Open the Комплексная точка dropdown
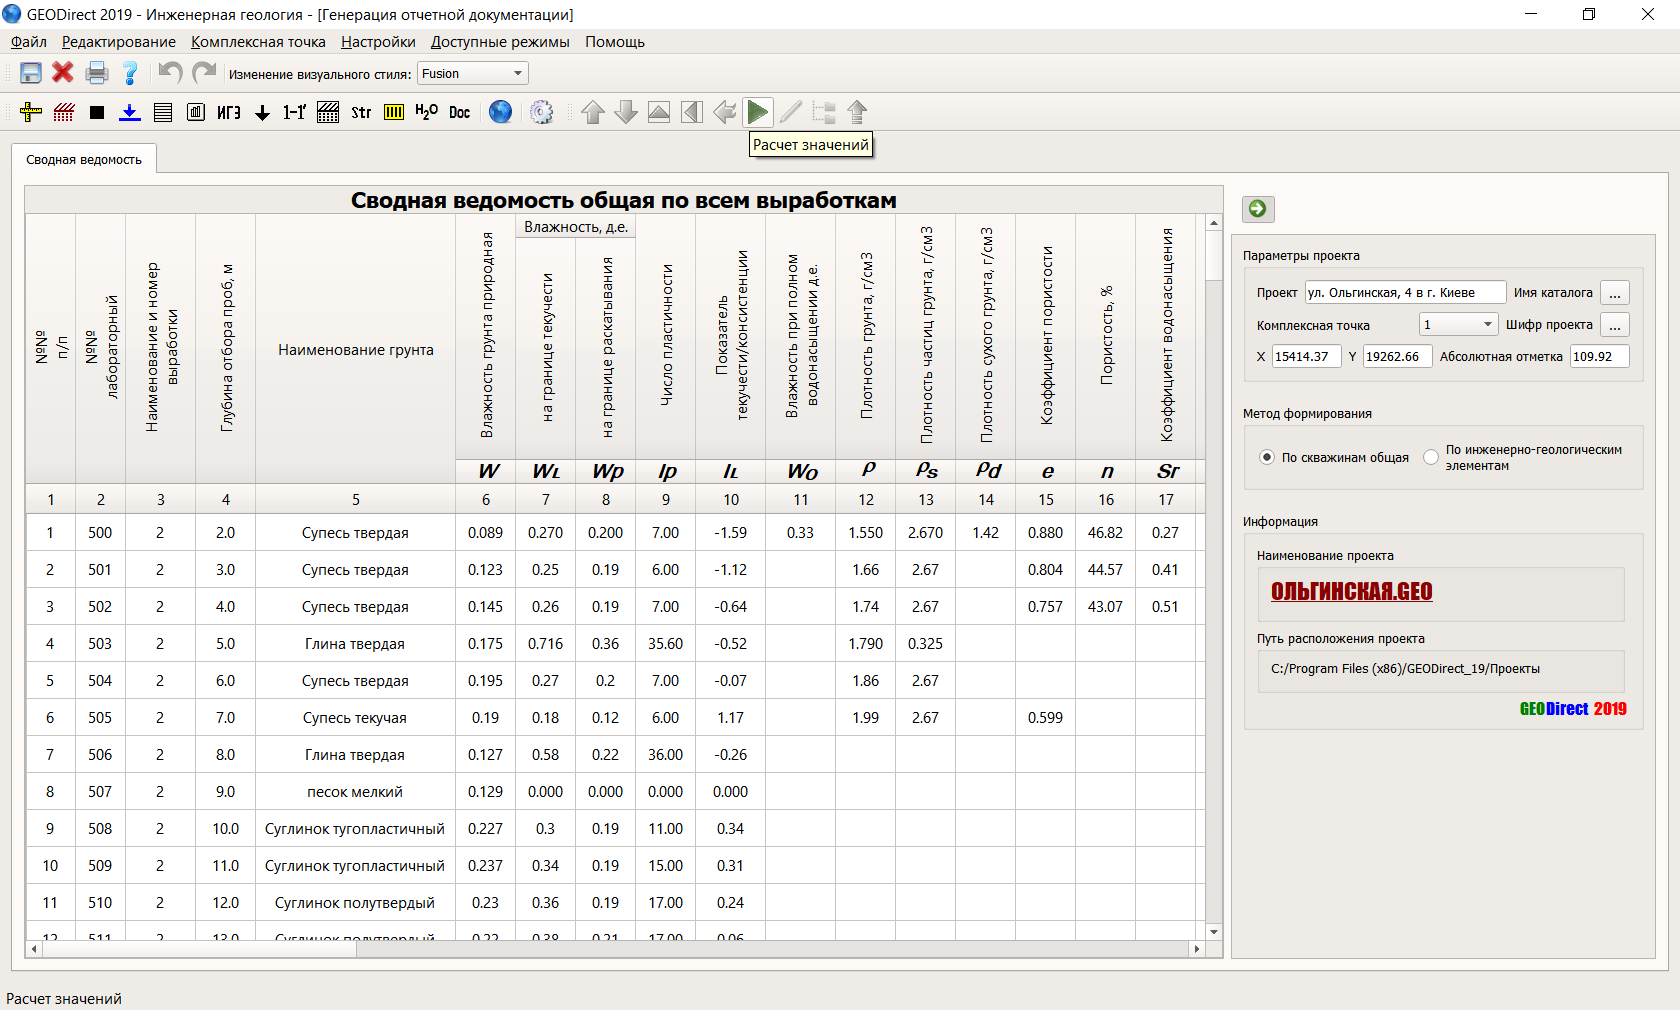The width and height of the screenshot is (1680, 1010). [x=1458, y=324]
